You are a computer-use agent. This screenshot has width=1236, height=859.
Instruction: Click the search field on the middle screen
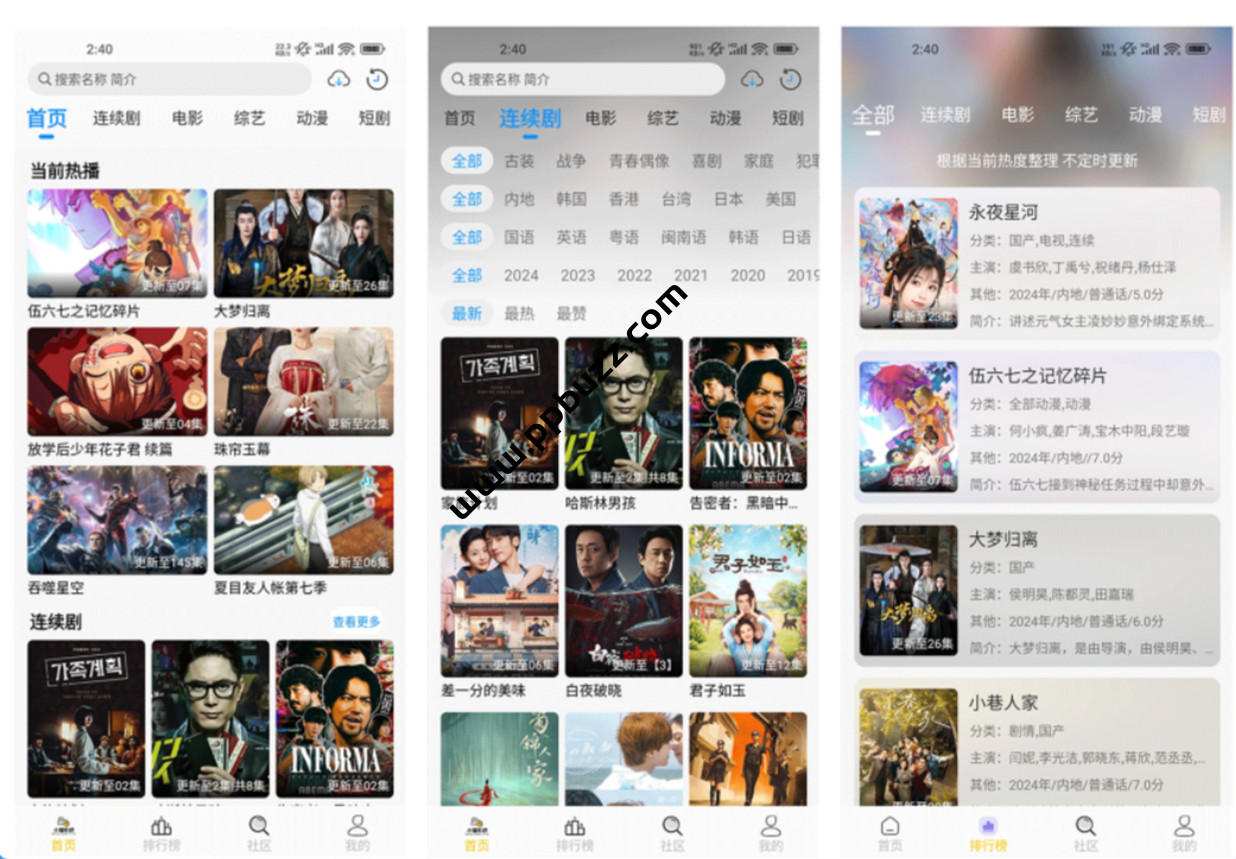tap(583, 79)
